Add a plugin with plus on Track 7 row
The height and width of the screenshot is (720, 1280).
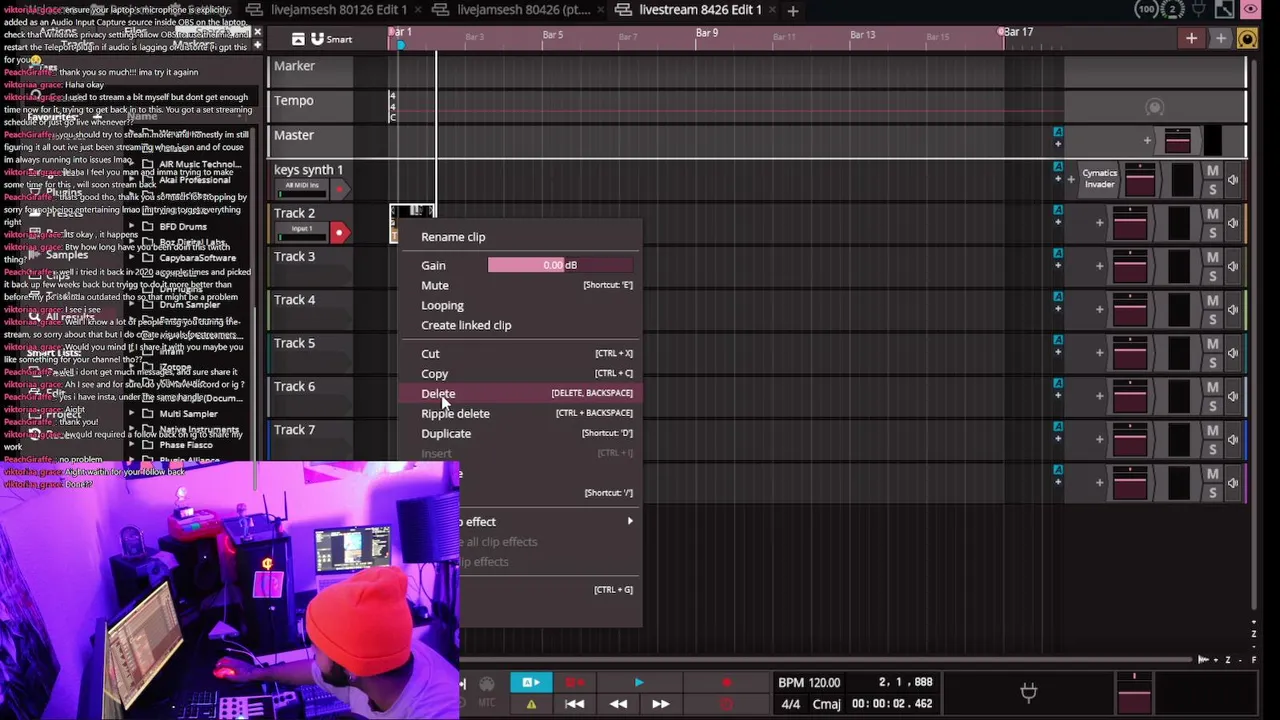1099,439
